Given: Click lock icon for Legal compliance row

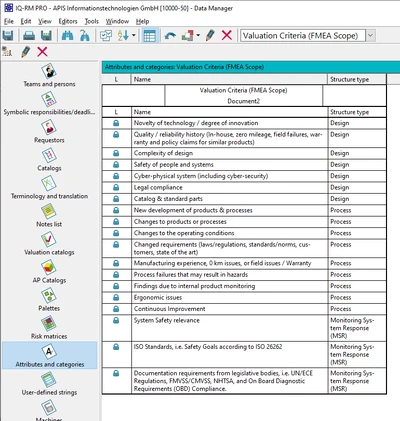Looking at the screenshot, I should (x=116, y=187).
